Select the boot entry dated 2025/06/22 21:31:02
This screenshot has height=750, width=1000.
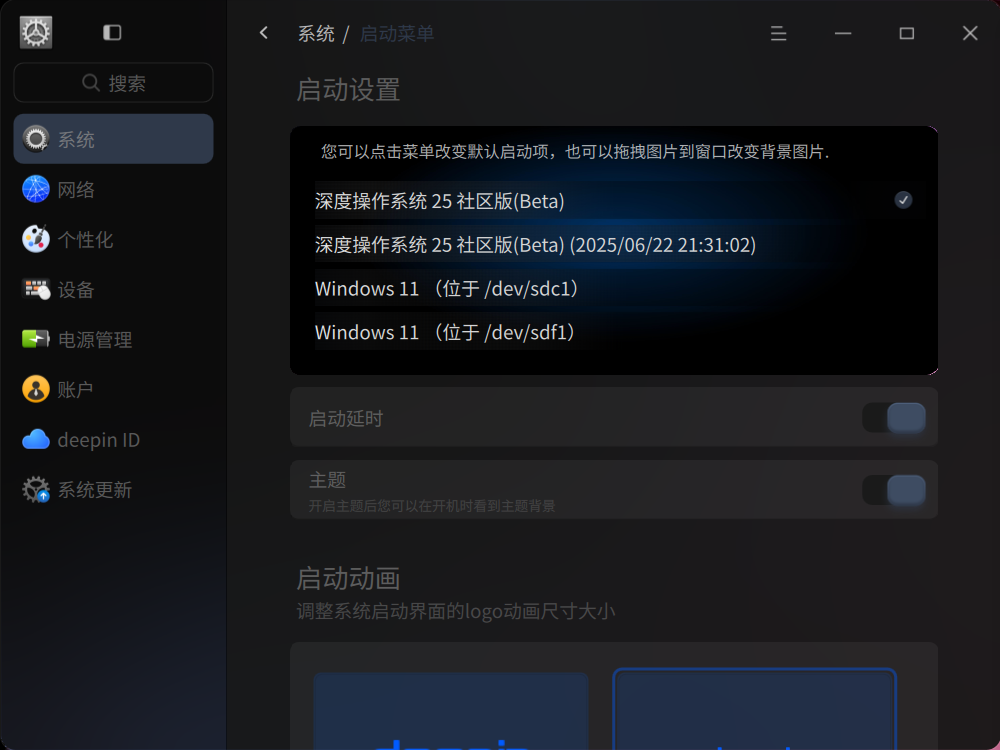(x=620, y=245)
